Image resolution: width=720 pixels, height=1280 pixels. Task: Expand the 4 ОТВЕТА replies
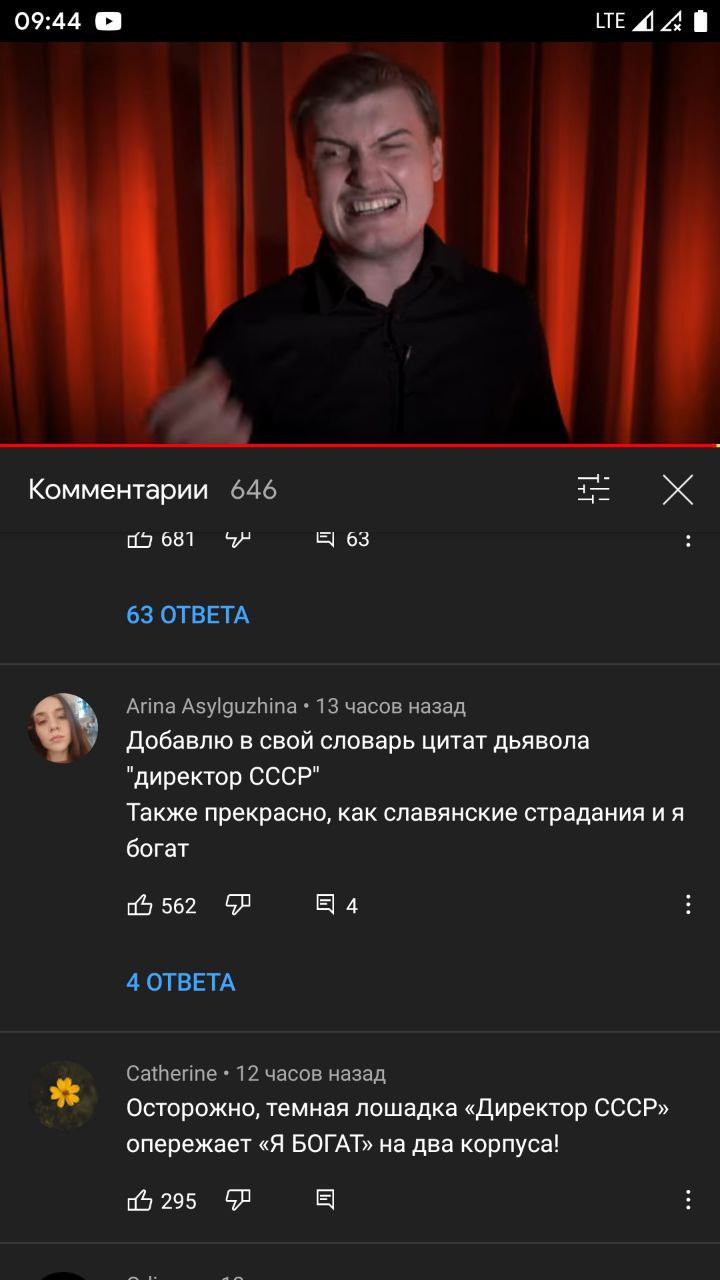coord(181,982)
